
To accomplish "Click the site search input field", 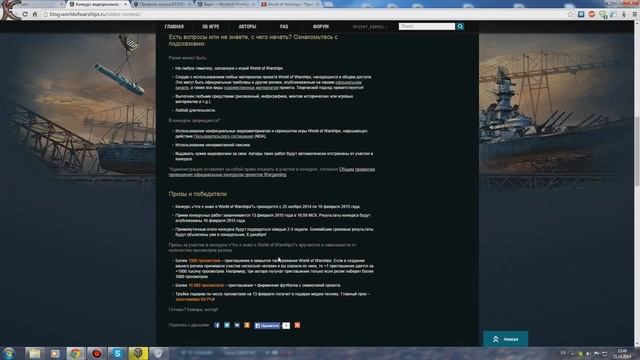I will coord(427,26).
